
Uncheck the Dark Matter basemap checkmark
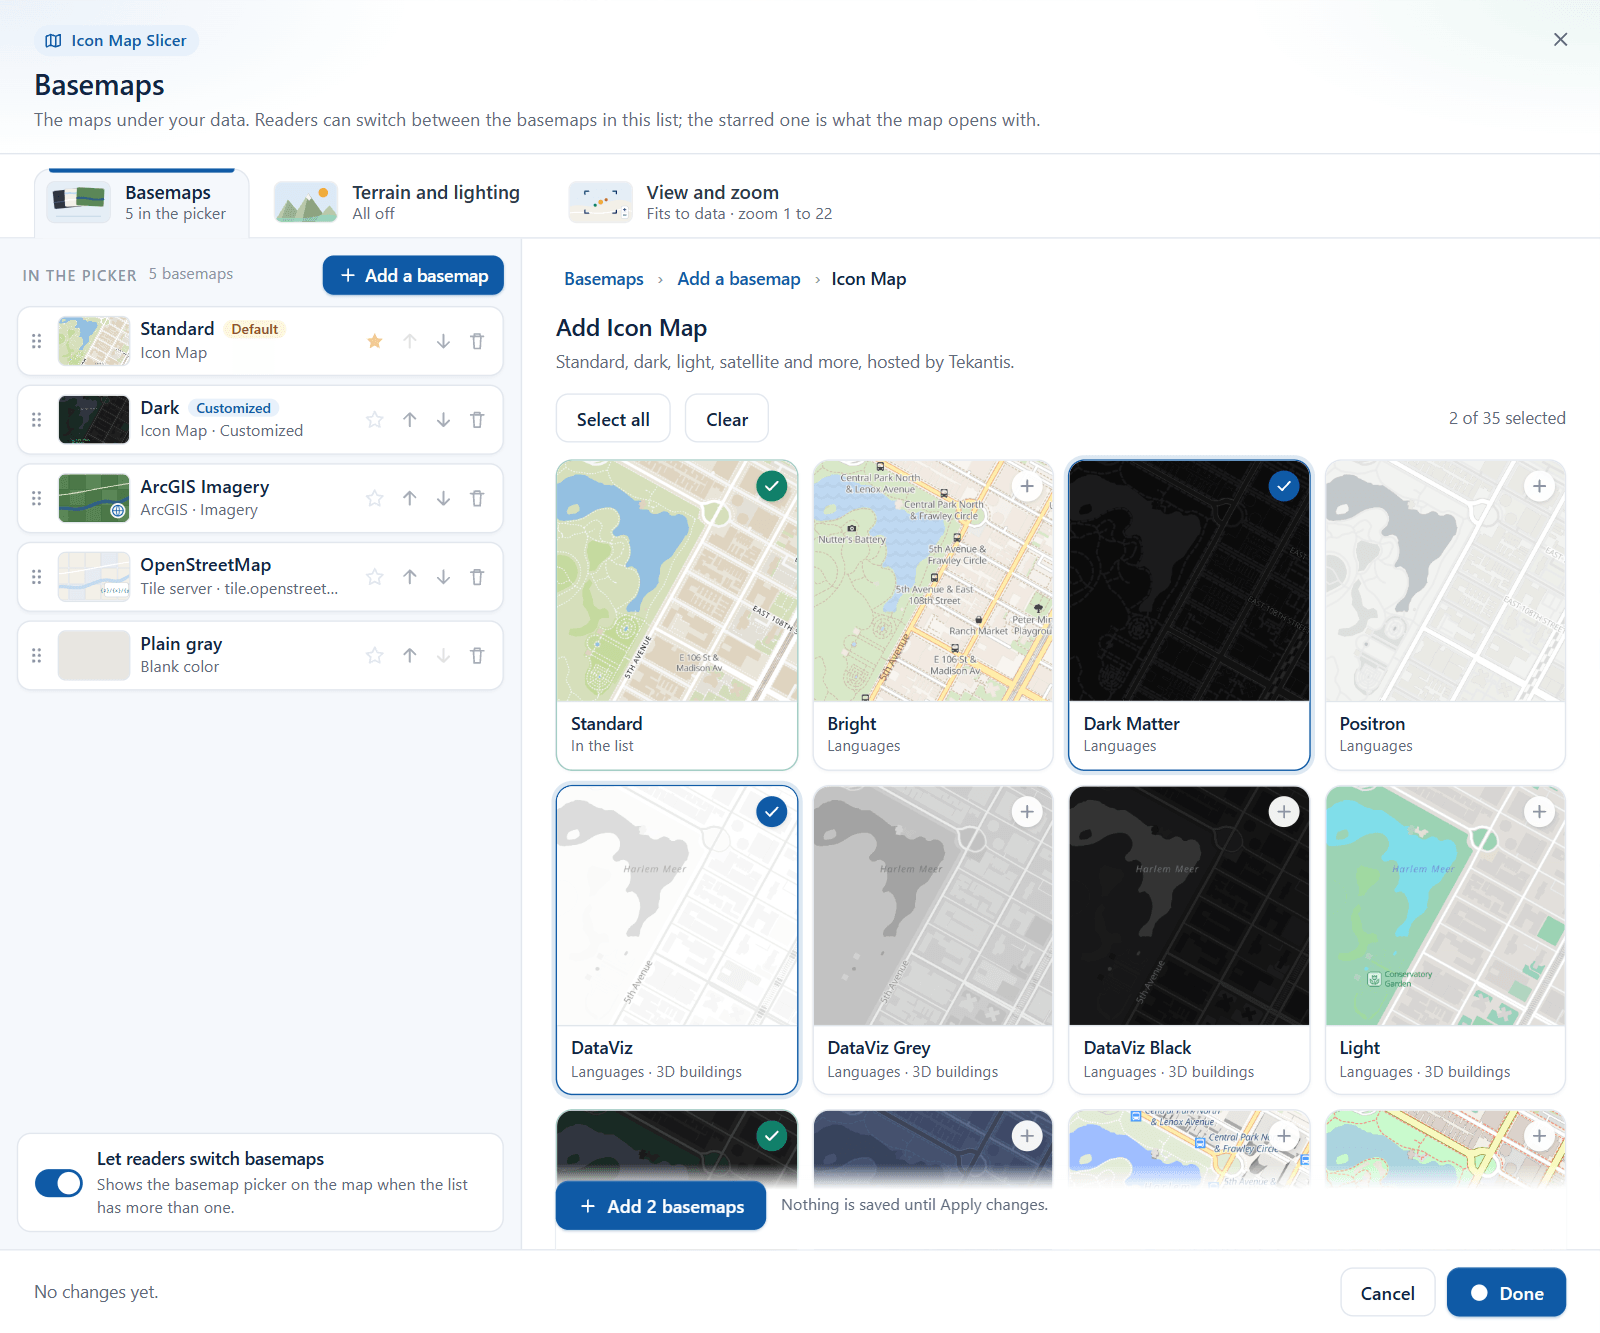click(x=1284, y=486)
